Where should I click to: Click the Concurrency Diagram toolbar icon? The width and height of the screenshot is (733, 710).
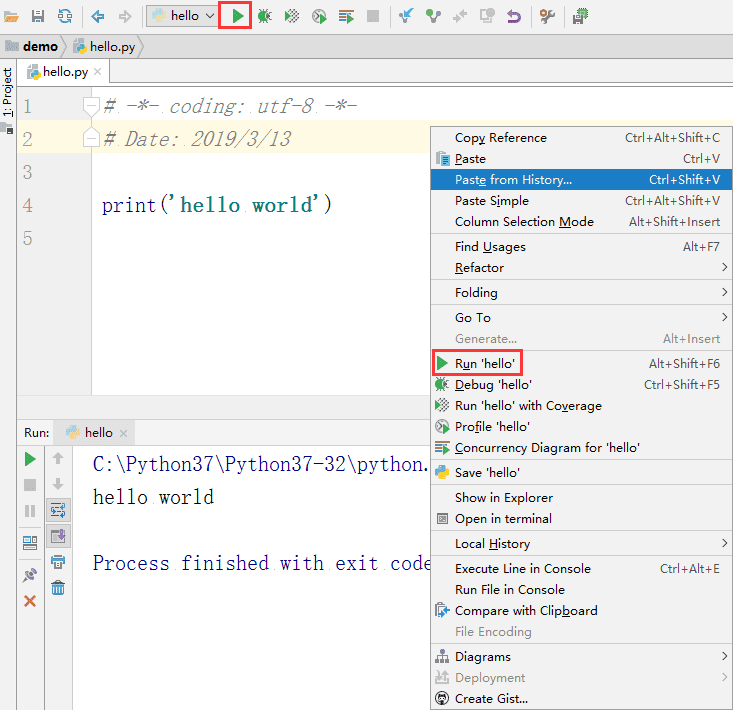point(346,17)
